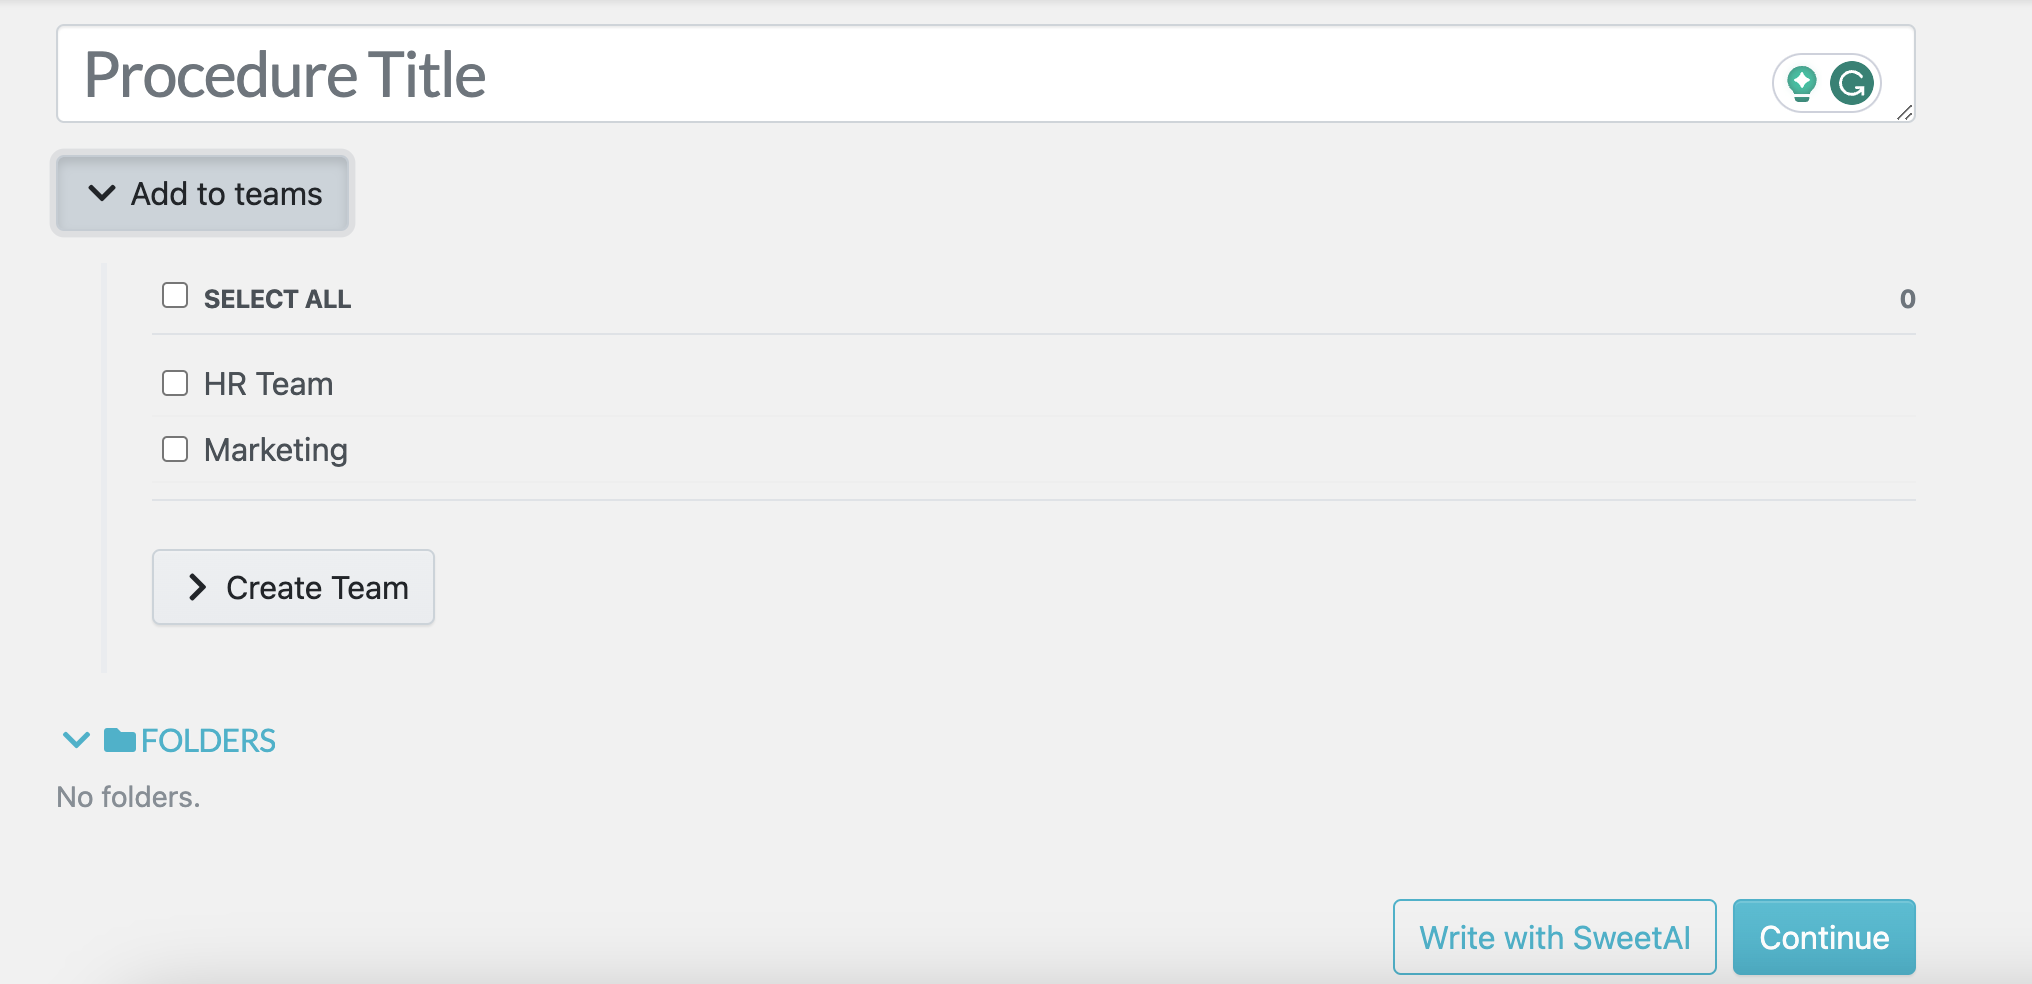
Task: Tick the HR Team checkbox
Action: pos(175,383)
